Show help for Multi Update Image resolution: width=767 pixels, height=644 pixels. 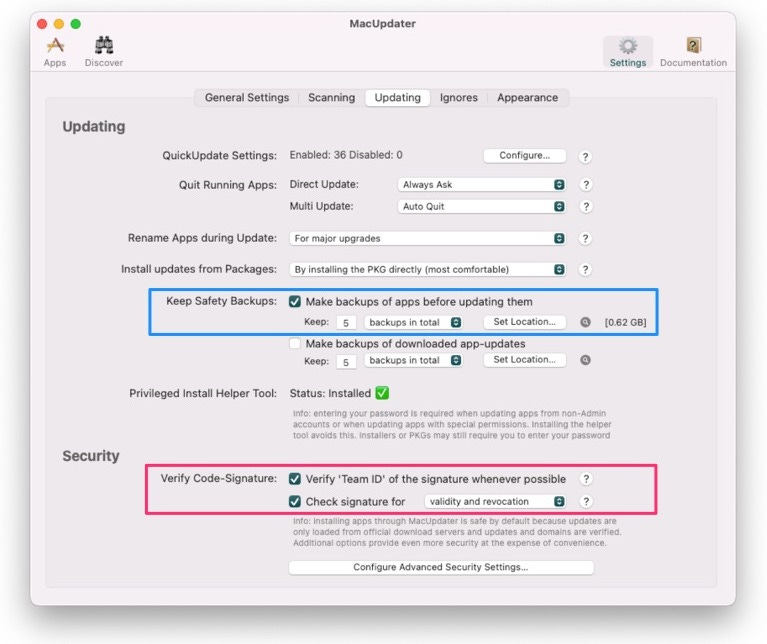click(x=586, y=206)
